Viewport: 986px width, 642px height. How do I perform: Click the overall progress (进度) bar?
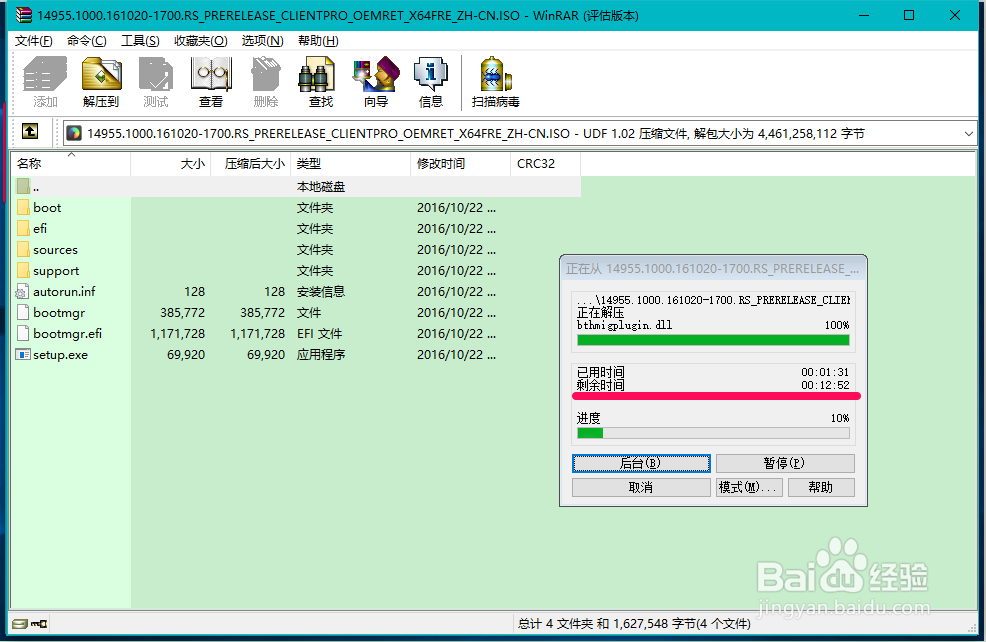(713, 433)
